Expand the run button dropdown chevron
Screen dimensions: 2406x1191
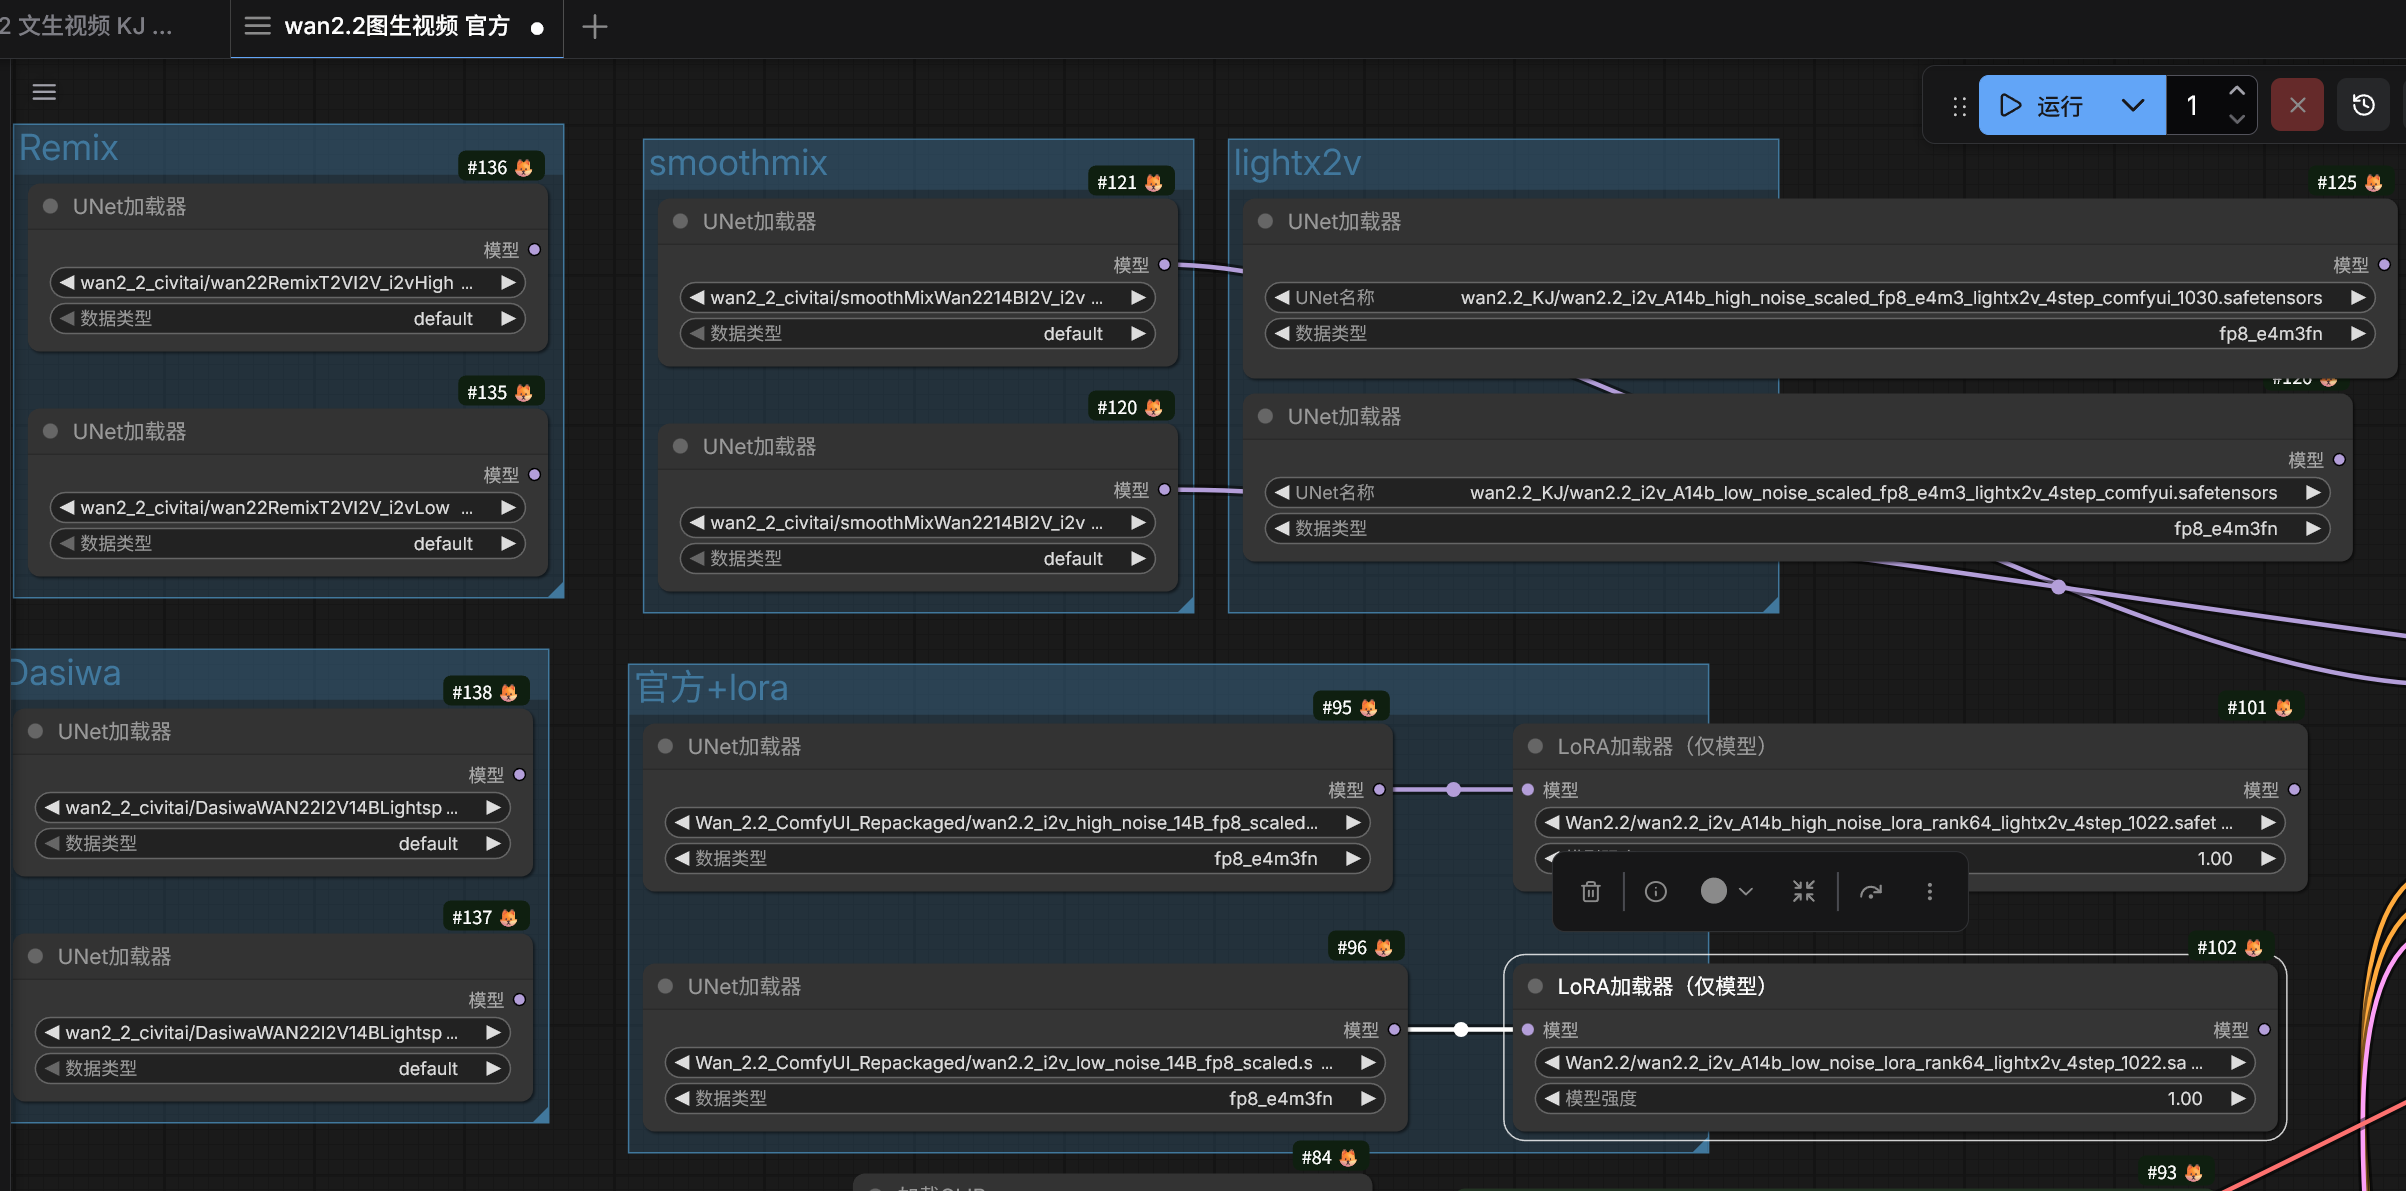point(2132,105)
